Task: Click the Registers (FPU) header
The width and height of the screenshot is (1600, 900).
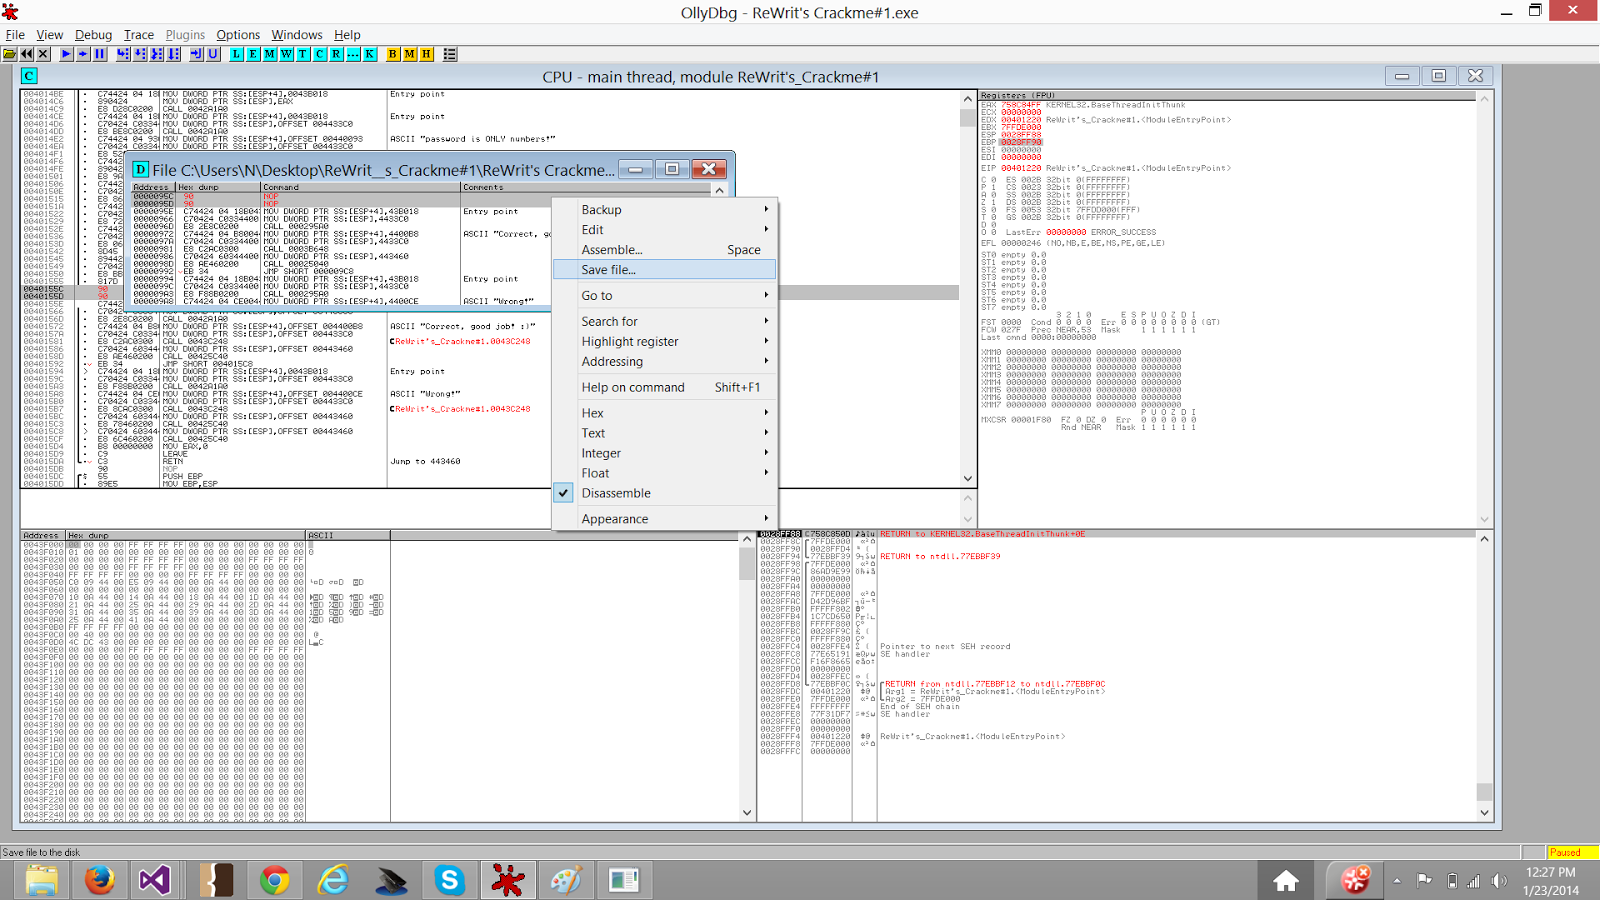Action: [x=1227, y=95]
